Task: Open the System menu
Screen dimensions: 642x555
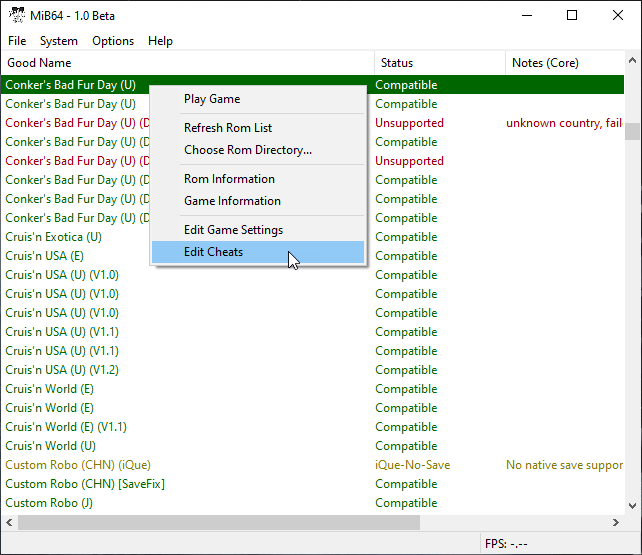Action: 59,41
